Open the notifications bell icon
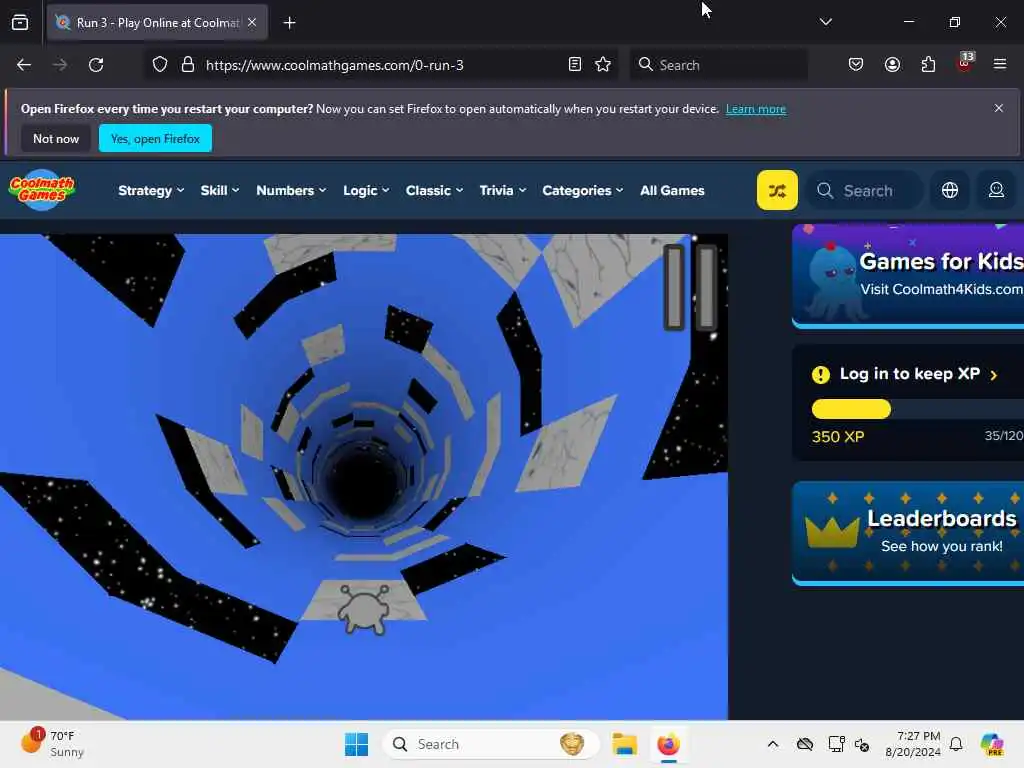The height and width of the screenshot is (768, 1024). pyautogui.click(x=956, y=744)
